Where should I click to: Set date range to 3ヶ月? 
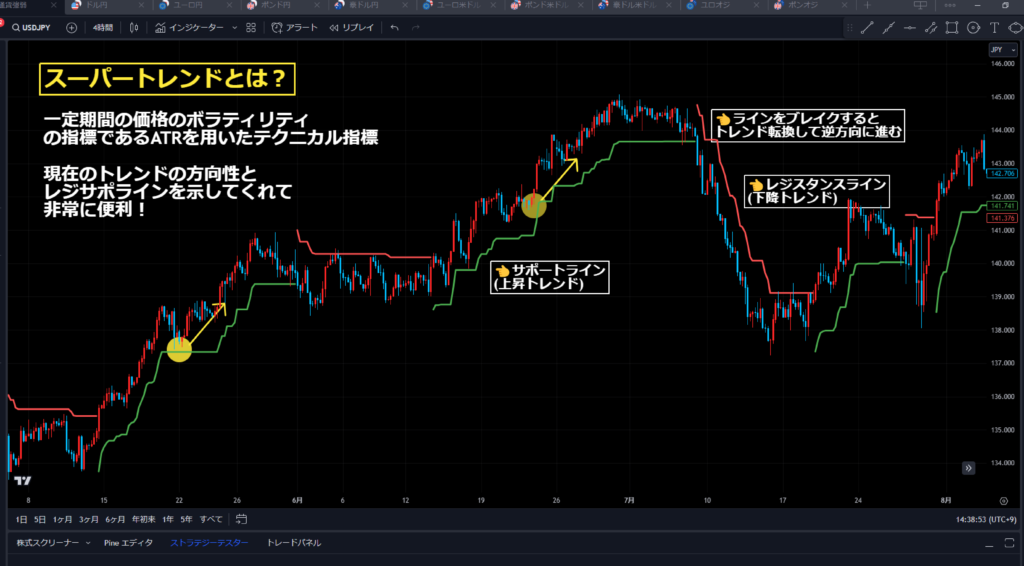tap(88, 519)
